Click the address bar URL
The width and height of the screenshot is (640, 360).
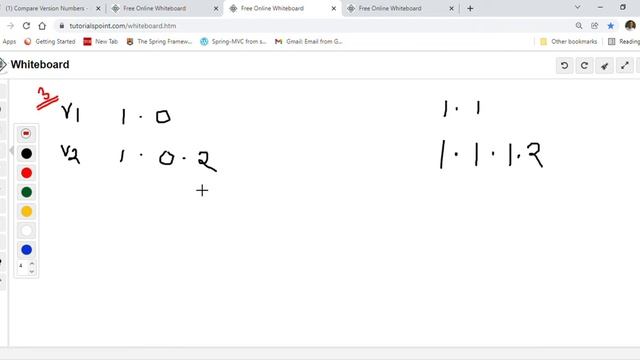click(122, 26)
